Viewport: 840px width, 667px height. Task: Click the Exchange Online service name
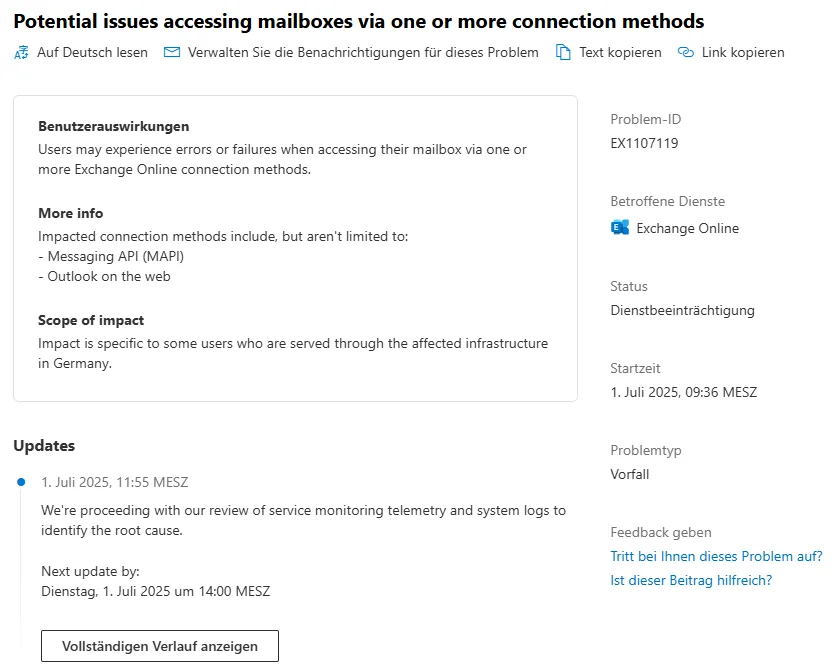[687, 228]
